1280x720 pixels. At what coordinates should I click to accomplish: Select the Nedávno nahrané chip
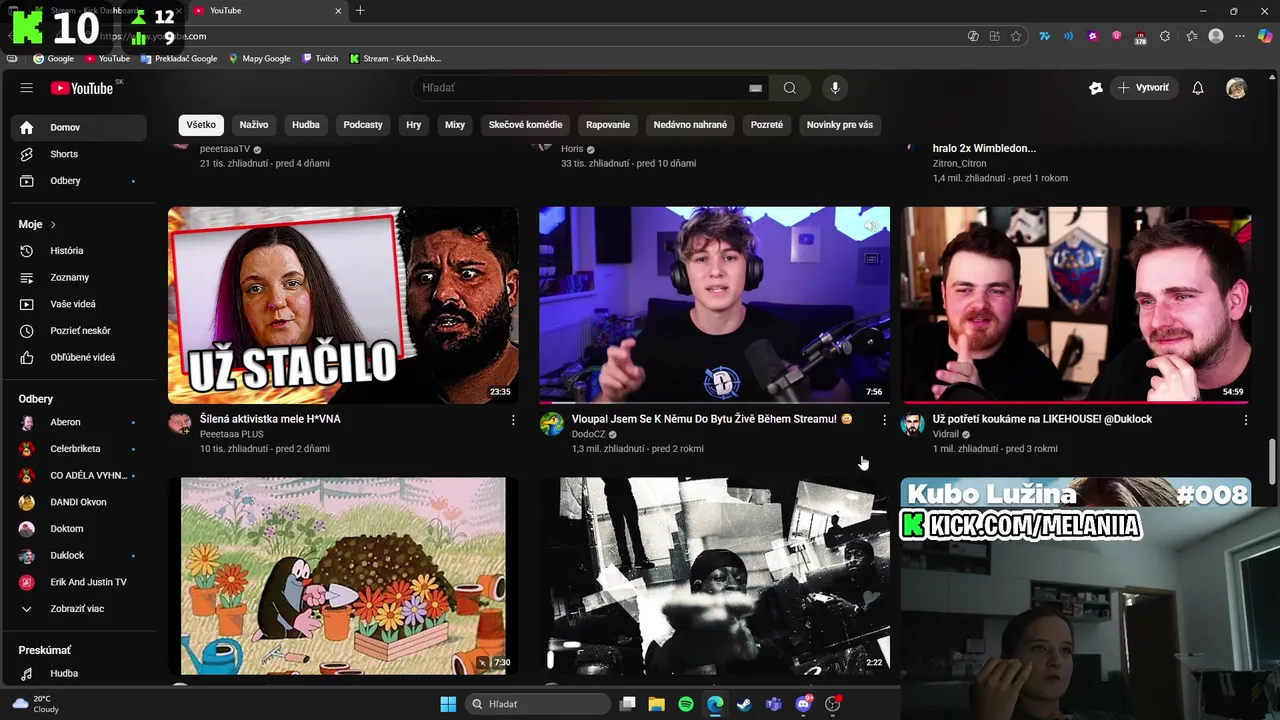click(x=690, y=125)
